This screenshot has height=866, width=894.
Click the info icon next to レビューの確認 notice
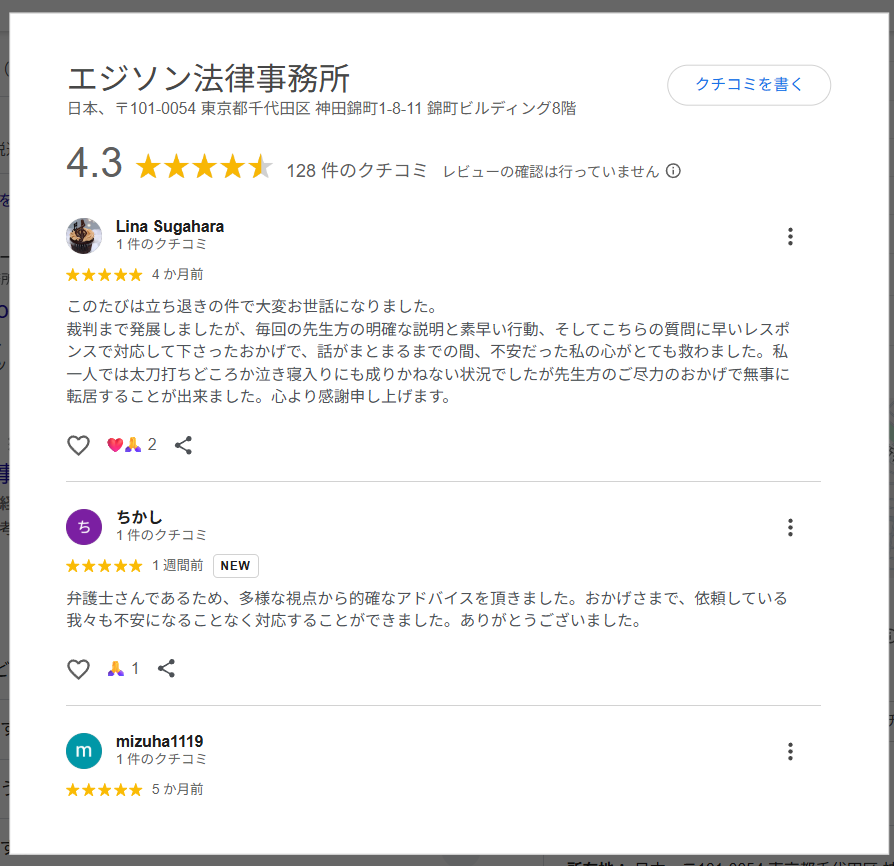point(675,171)
